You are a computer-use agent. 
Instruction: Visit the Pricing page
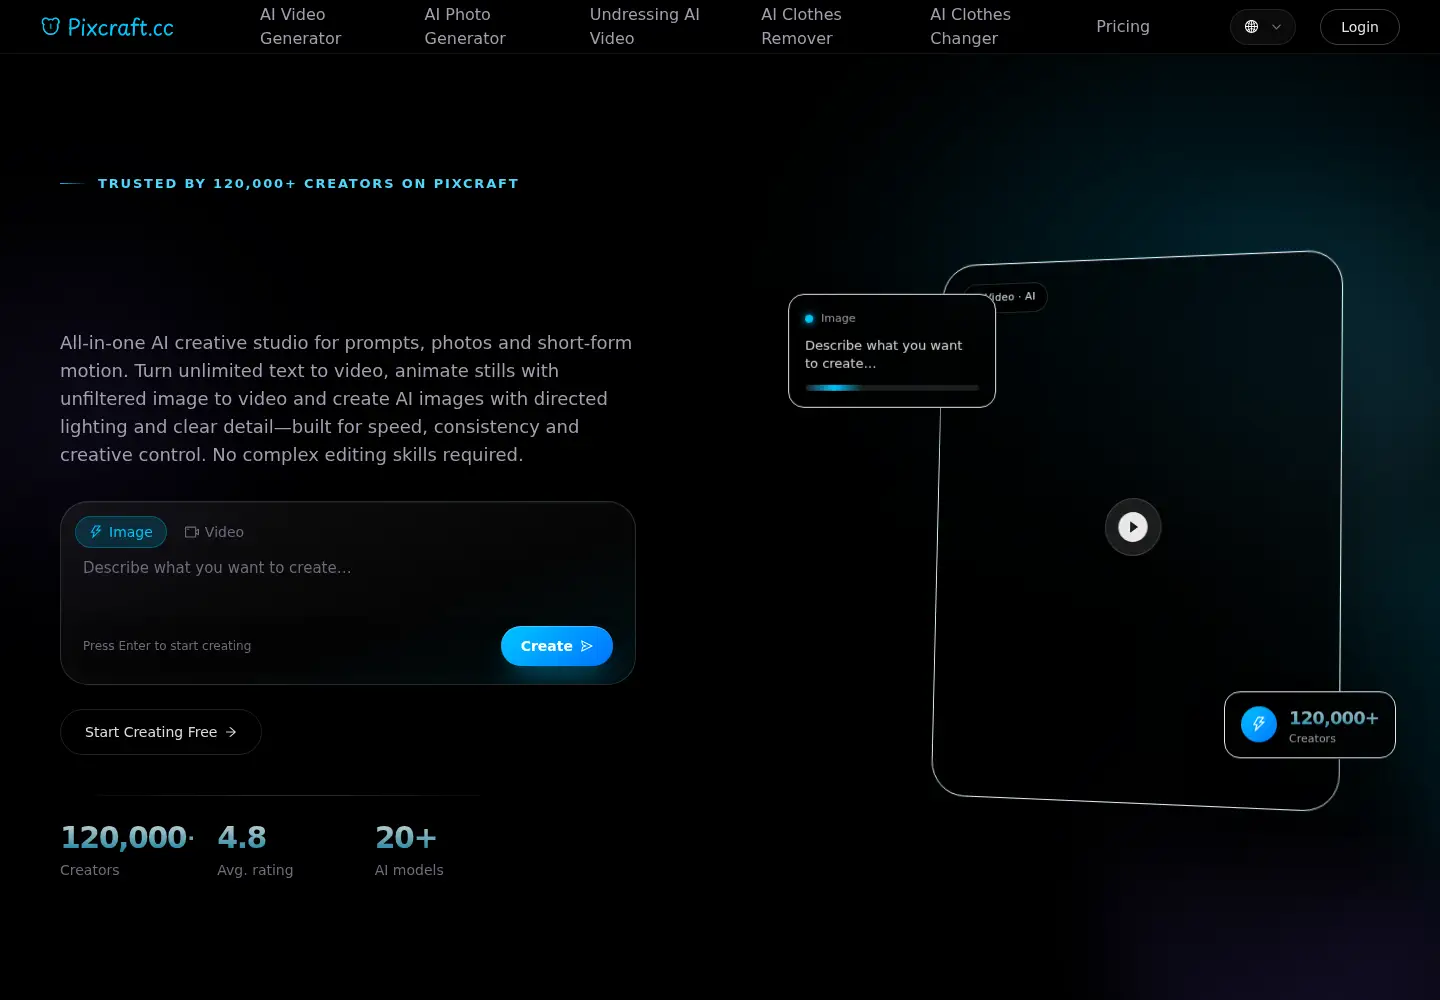[1123, 26]
